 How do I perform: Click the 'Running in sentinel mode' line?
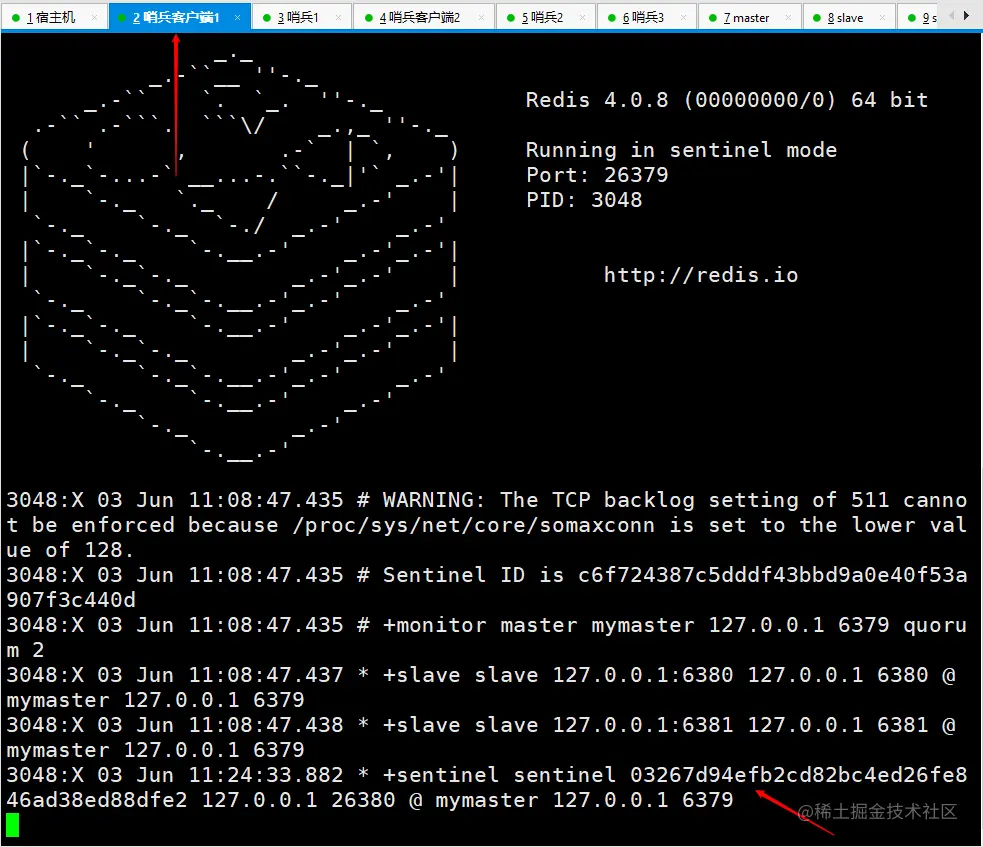tap(681, 150)
